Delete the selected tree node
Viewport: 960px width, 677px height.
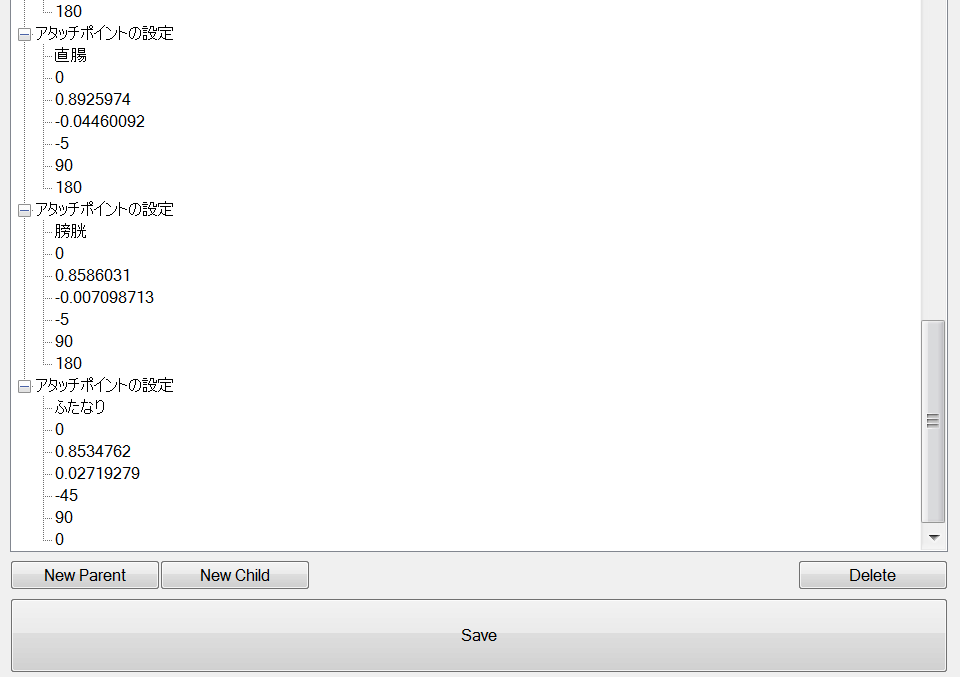click(872, 575)
